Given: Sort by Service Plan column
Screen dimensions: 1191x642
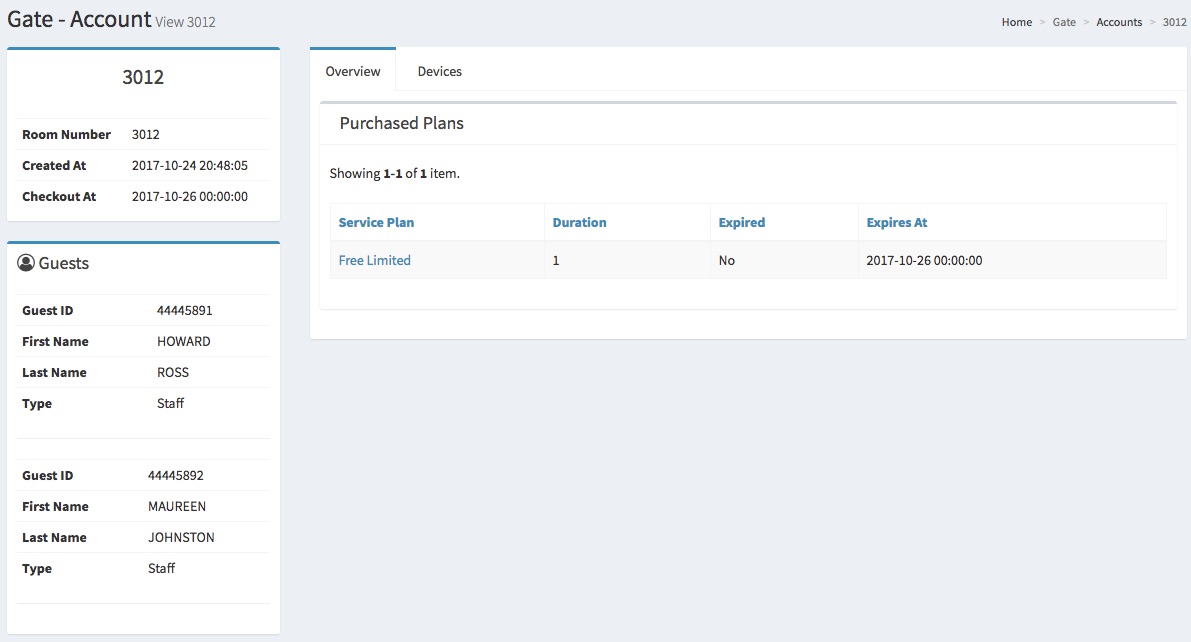Looking at the screenshot, I should point(376,222).
